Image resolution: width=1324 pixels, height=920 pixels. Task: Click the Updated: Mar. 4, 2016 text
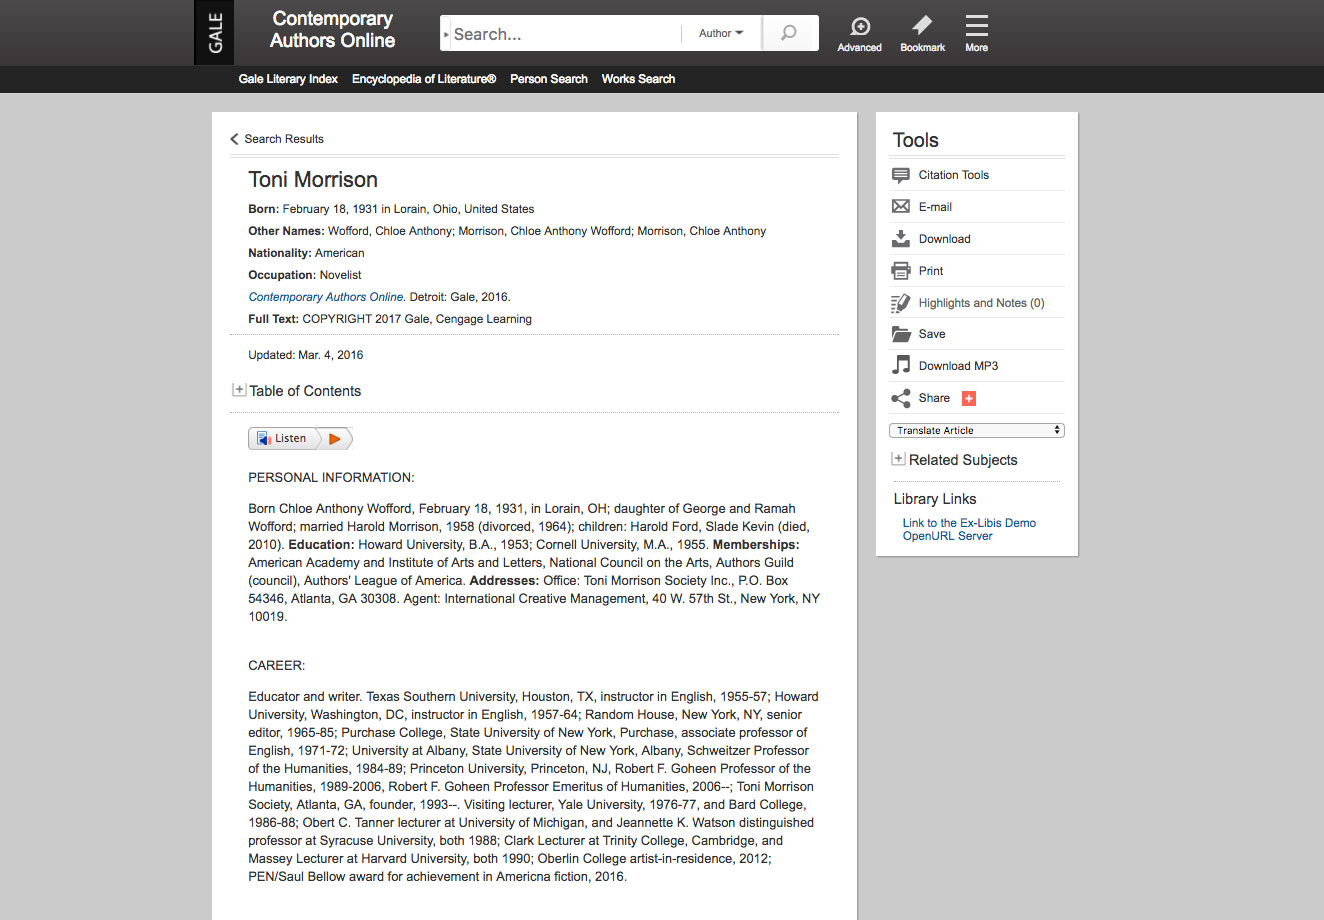pyautogui.click(x=306, y=355)
